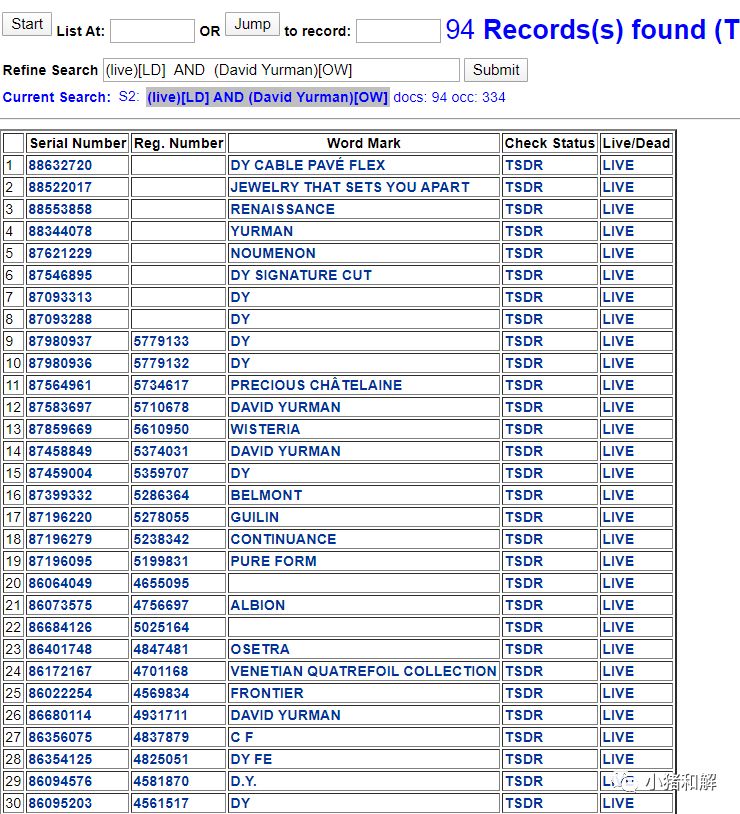
Task: Open registration number 5734617
Action: click(x=162, y=385)
